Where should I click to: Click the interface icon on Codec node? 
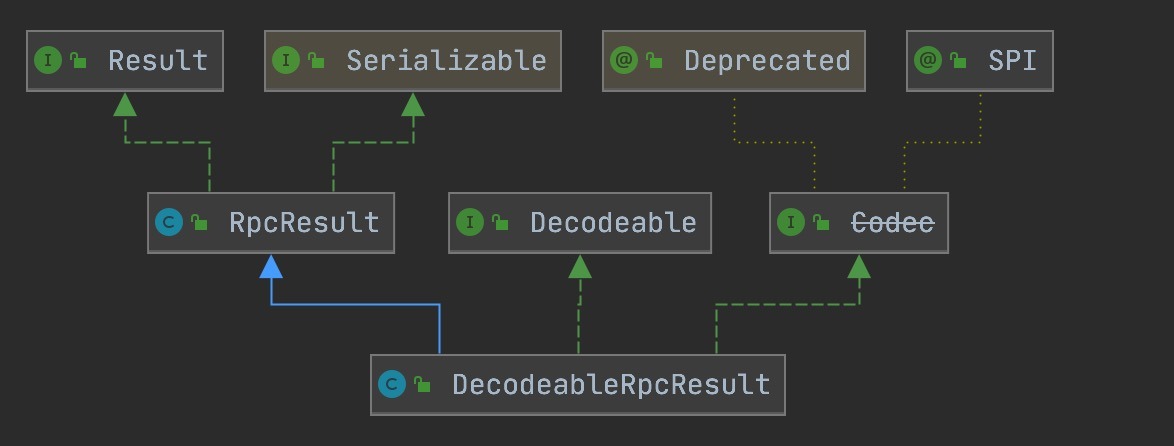pyautogui.click(x=791, y=222)
